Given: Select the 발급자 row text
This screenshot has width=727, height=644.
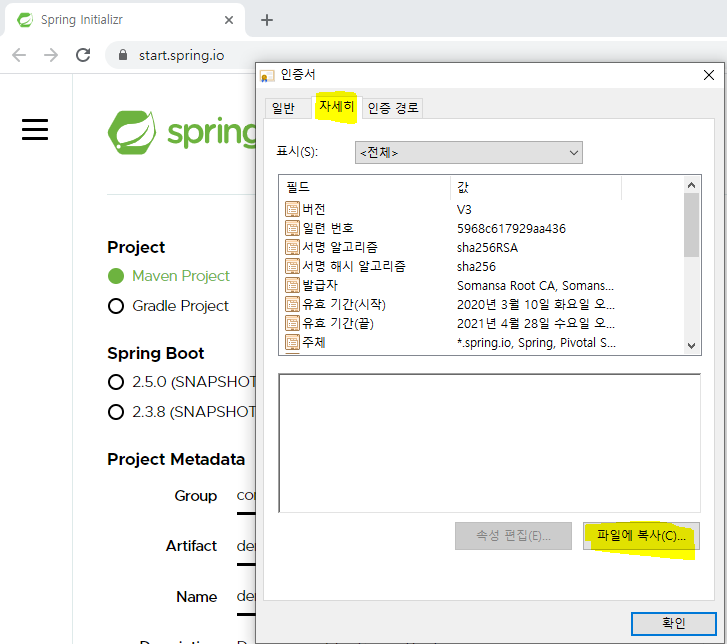Looking at the screenshot, I should coord(320,285).
